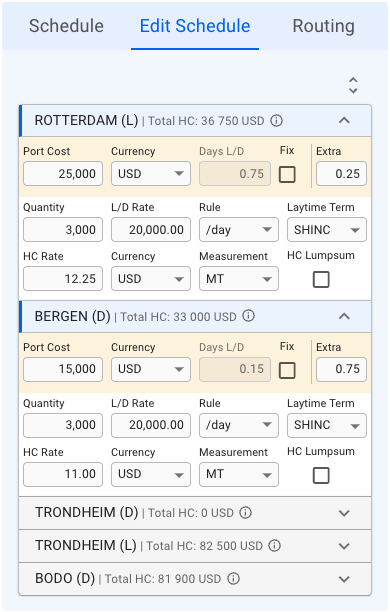Click info icon on Trondheim (D) row
Viewport: 390px width, 612px height.
point(246,512)
